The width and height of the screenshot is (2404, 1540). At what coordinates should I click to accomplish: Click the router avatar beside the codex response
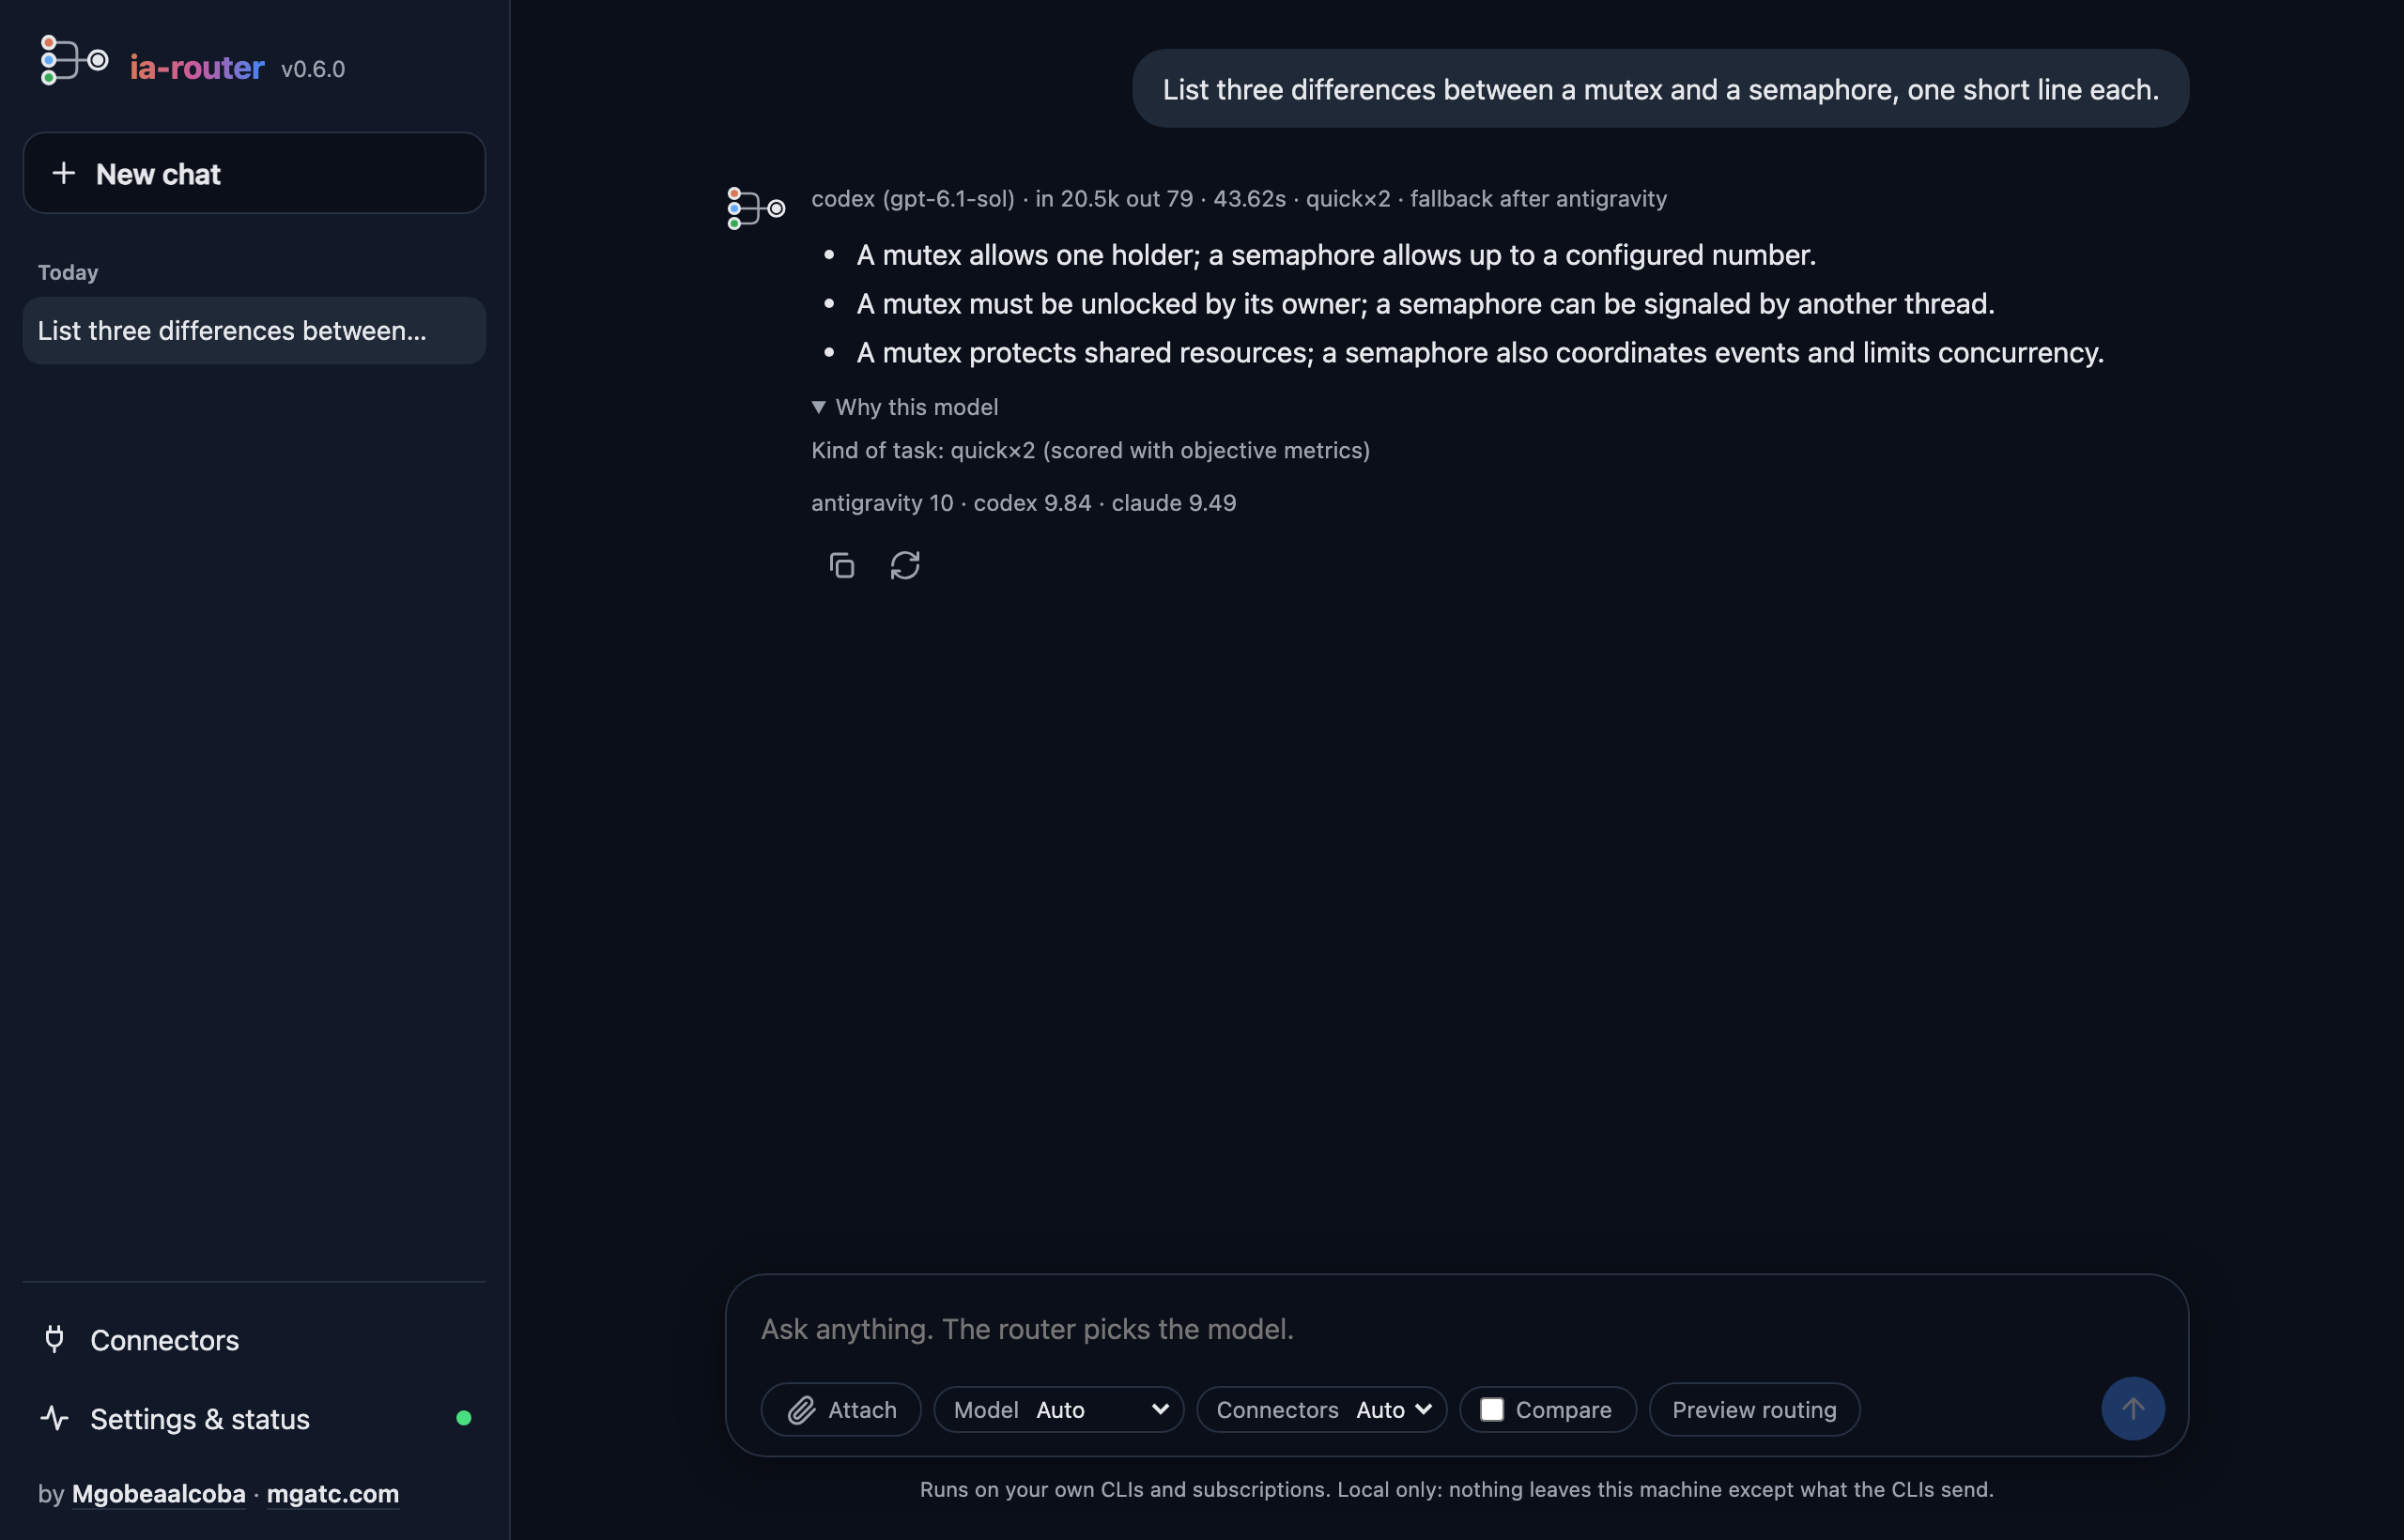756,208
